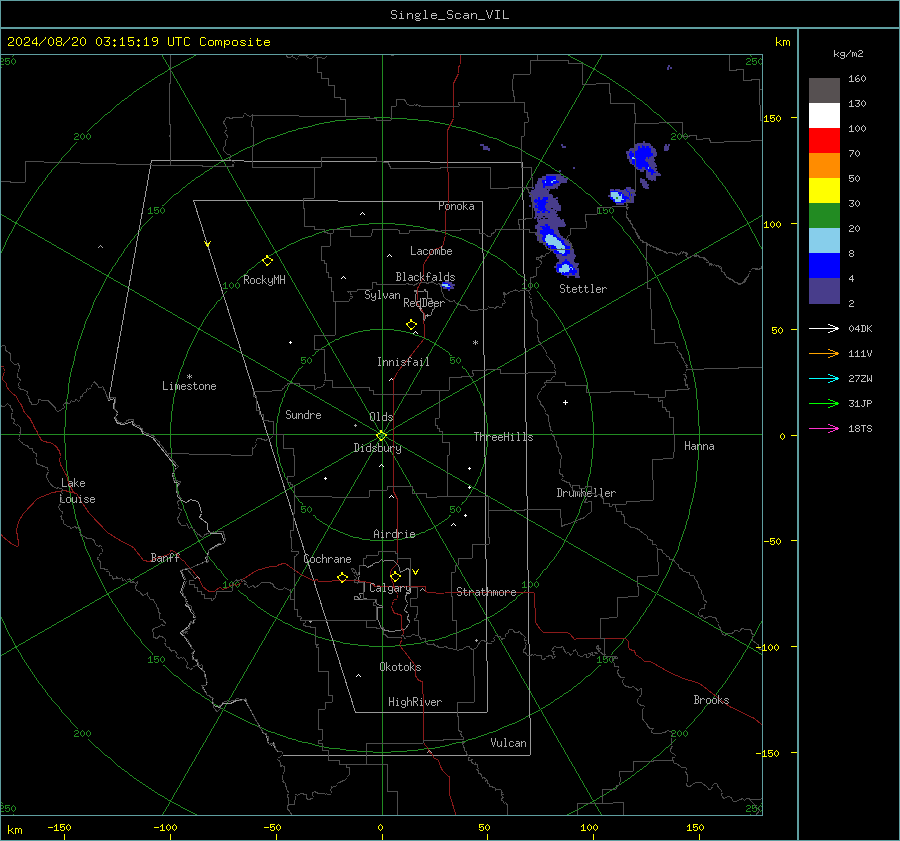Pick the white swatch in VIL legend
This screenshot has height=841, width=900.
pos(824,116)
